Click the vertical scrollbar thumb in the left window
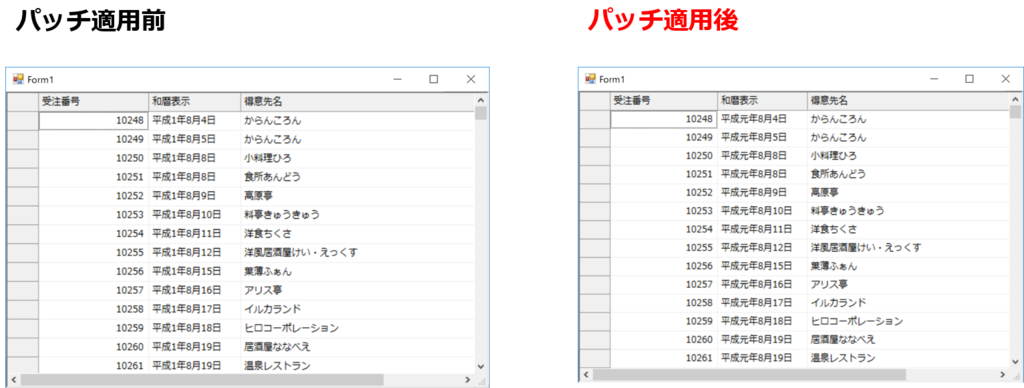1024x388 pixels. click(481, 114)
